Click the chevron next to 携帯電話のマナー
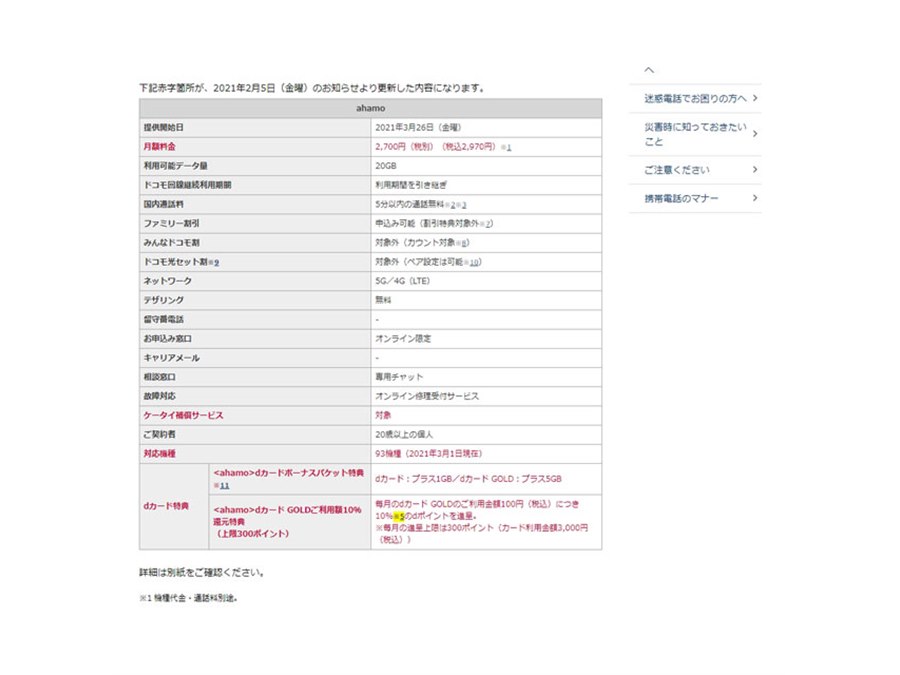The width and height of the screenshot is (900, 675). [x=755, y=198]
